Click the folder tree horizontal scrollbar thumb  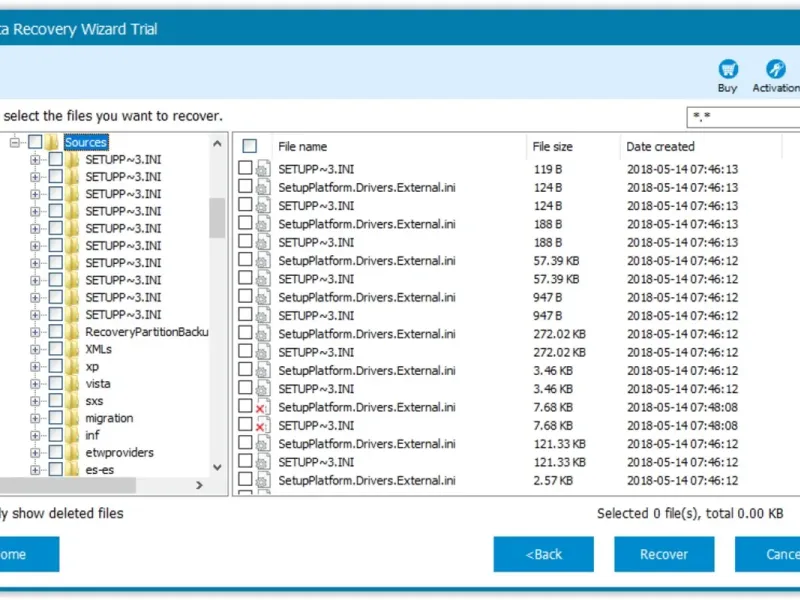point(68,485)
